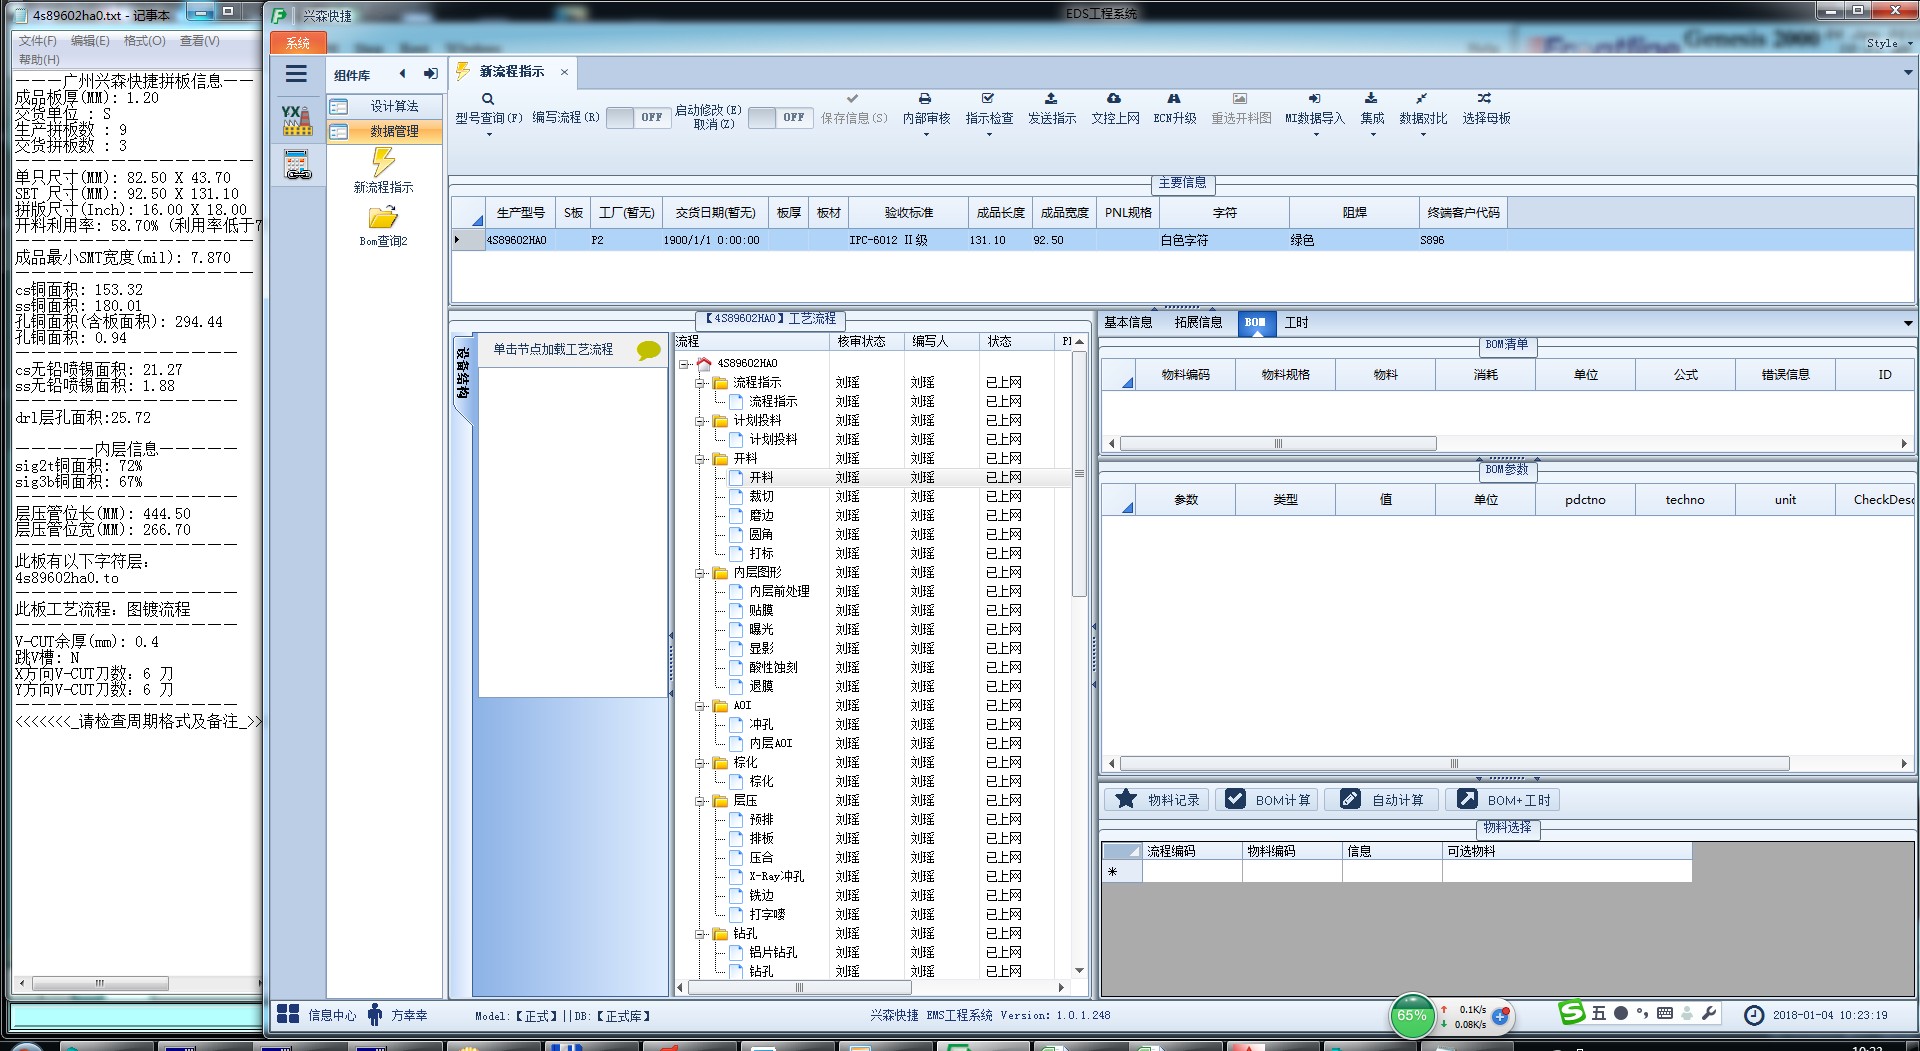Toggle 编写流程 OFF switch
Screen dimensions: 1920x1051
click(638, 117)
